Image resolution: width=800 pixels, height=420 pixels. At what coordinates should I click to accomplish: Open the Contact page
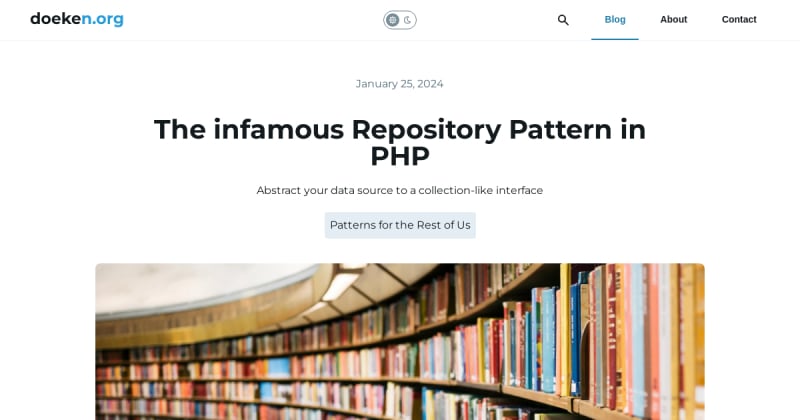[x=739, y=19]
